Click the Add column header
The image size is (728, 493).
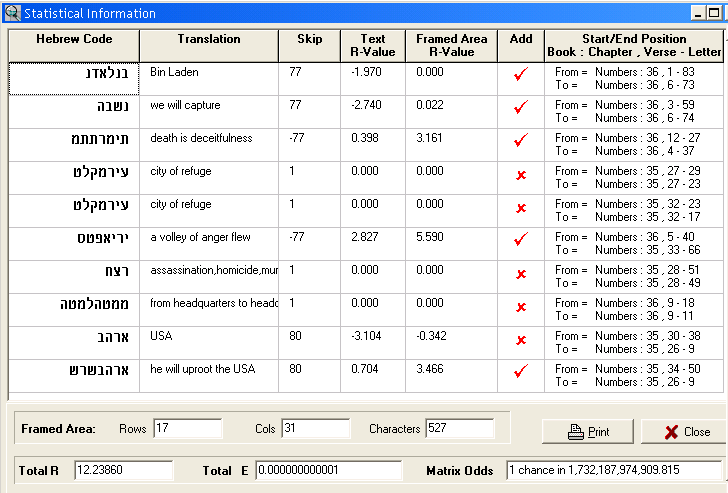pyautogui.click(x=521, y=45)
